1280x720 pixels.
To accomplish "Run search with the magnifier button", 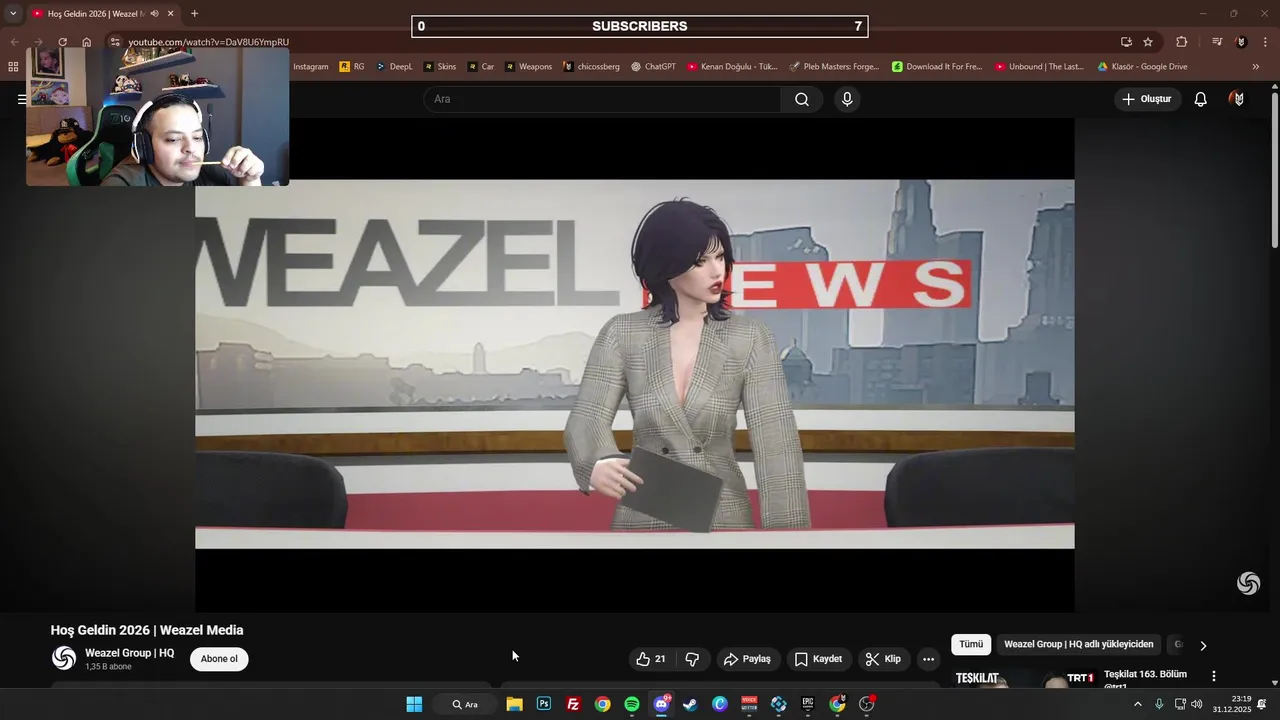I will coord(802,99).
